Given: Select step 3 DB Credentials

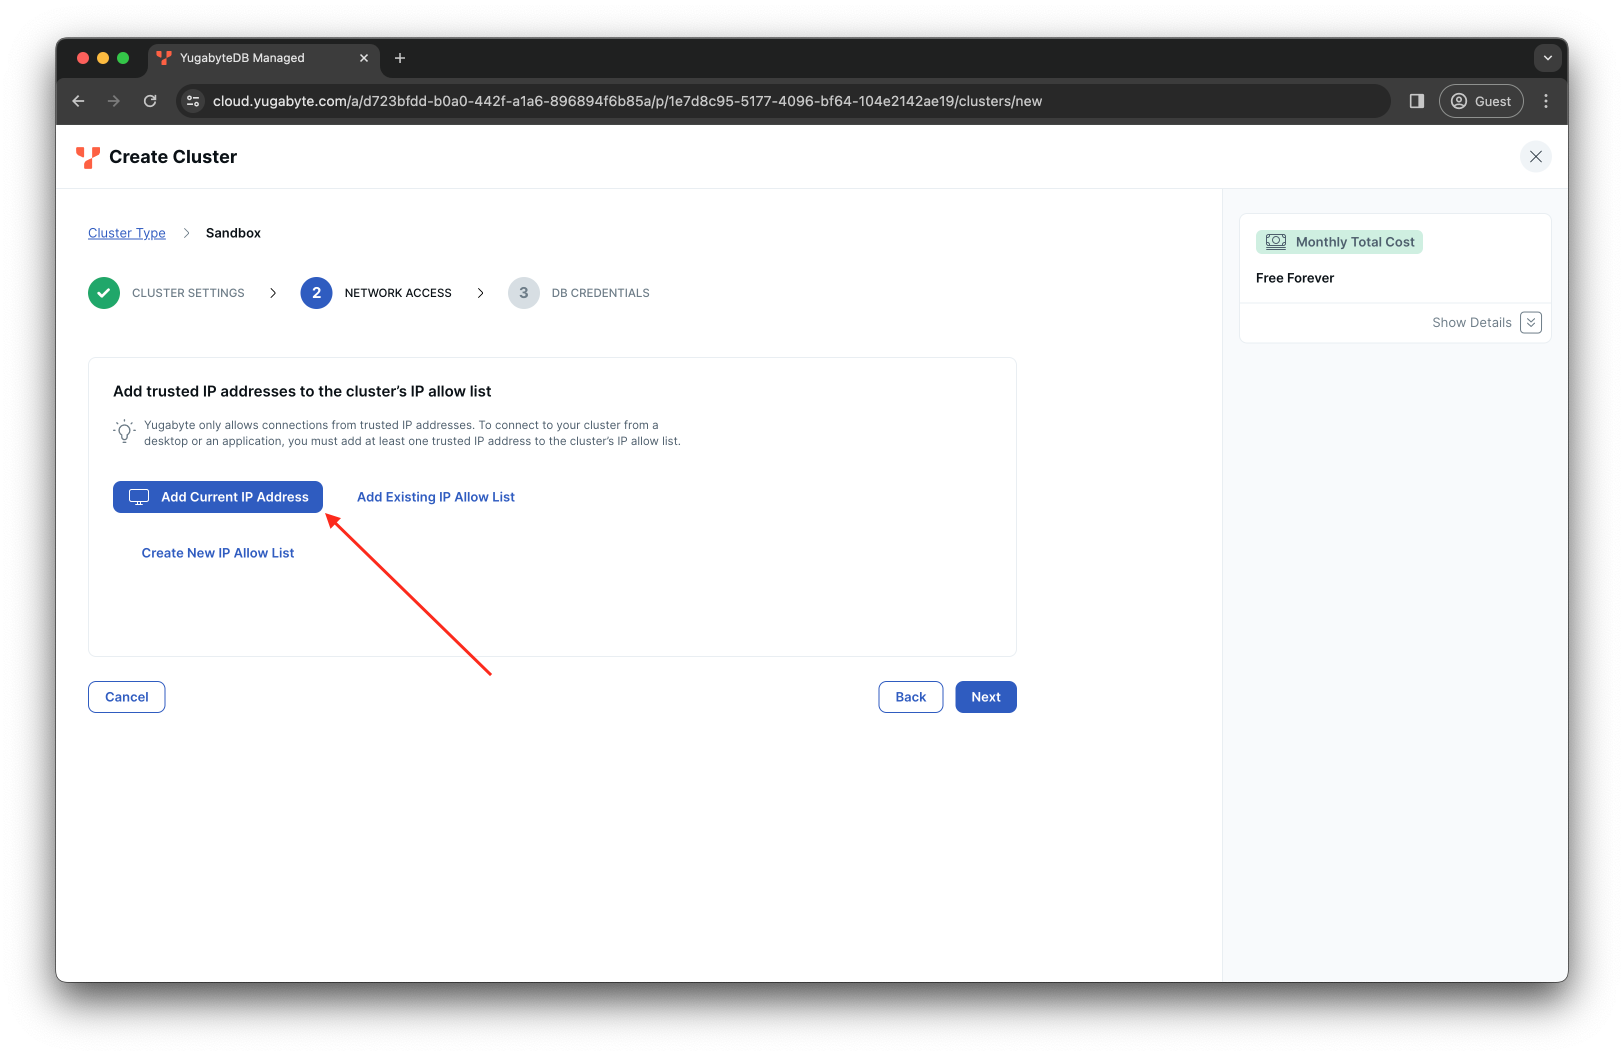Looking at the screenshot, I should (524, 293).
